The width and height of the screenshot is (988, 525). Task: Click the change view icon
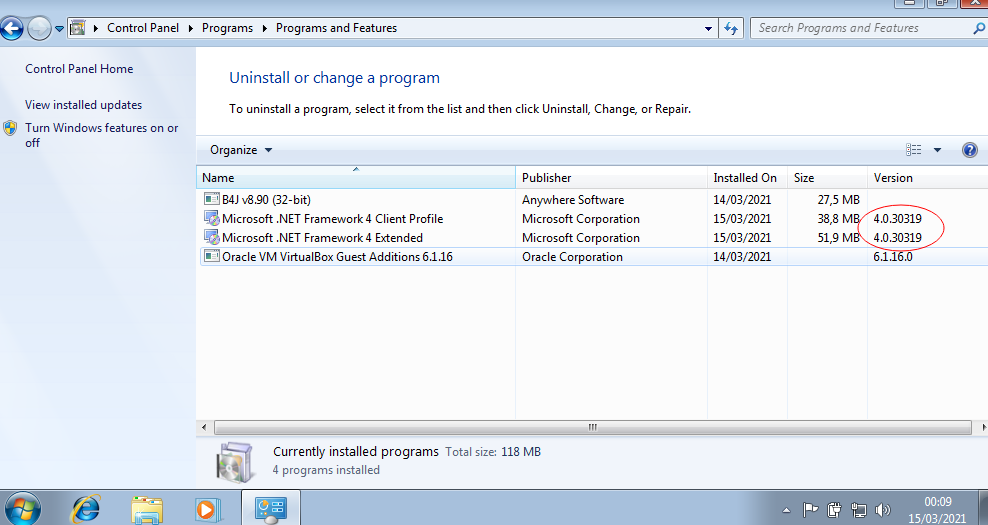coord(914,149)
